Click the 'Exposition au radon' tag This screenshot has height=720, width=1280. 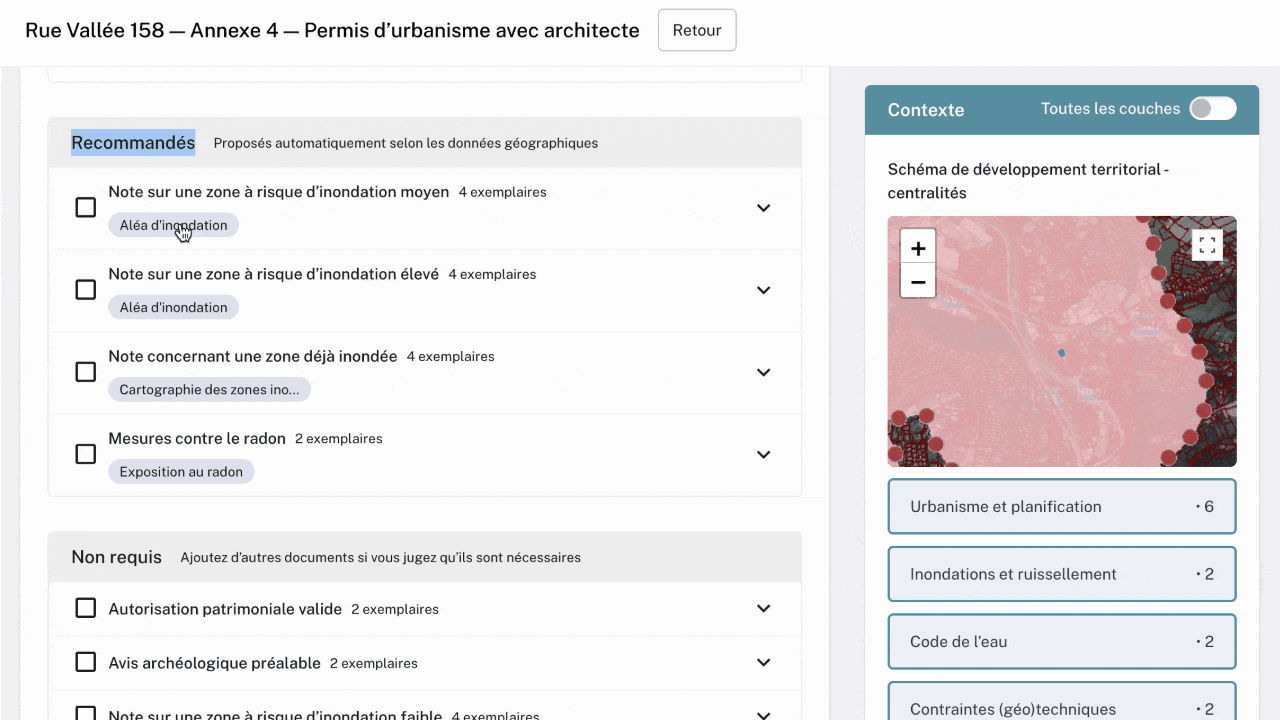tap(181, 472)
